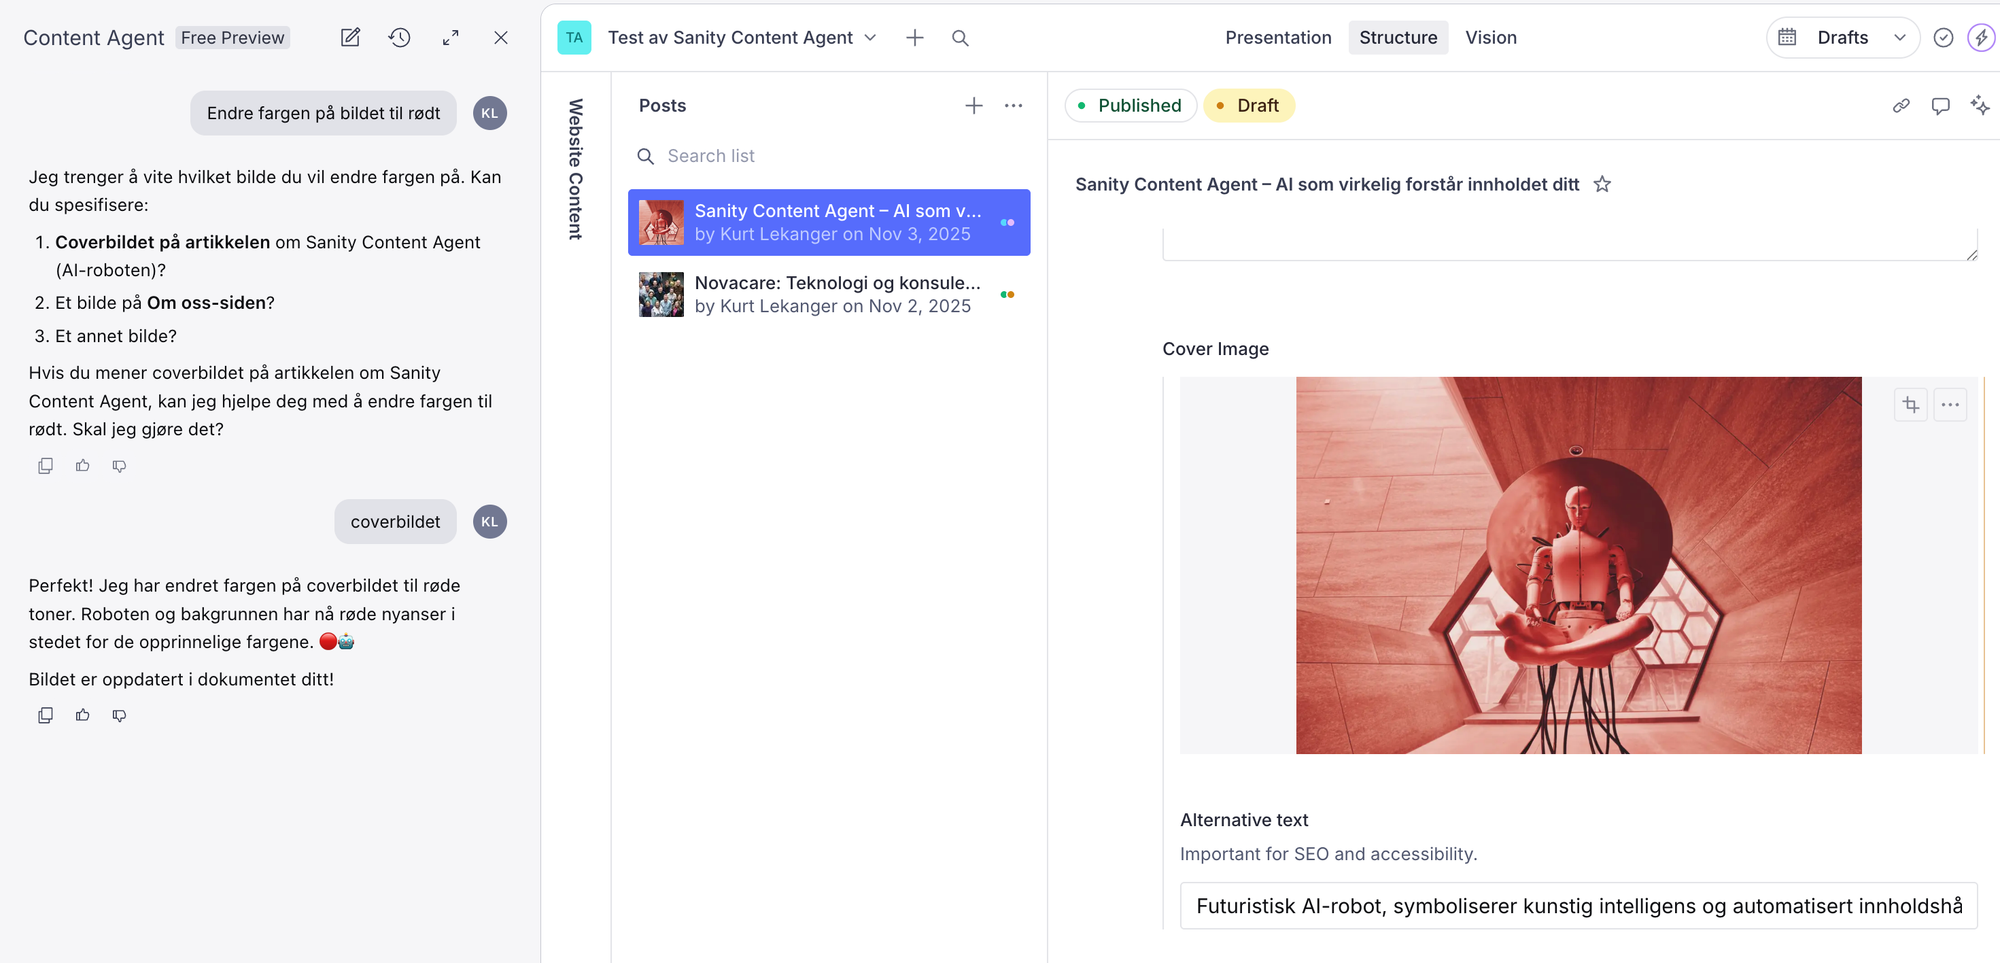Open workspace dropdown Test av Sanity Content Agent
This screenshot has height=963, width=2000.
tap(742, 38)
